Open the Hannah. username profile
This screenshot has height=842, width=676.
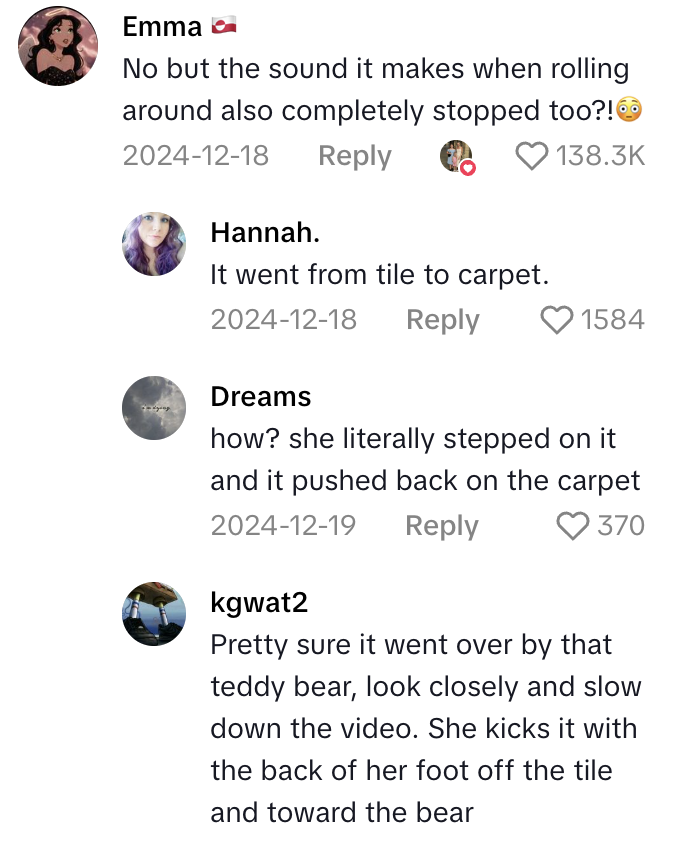(x=265, y=233)
